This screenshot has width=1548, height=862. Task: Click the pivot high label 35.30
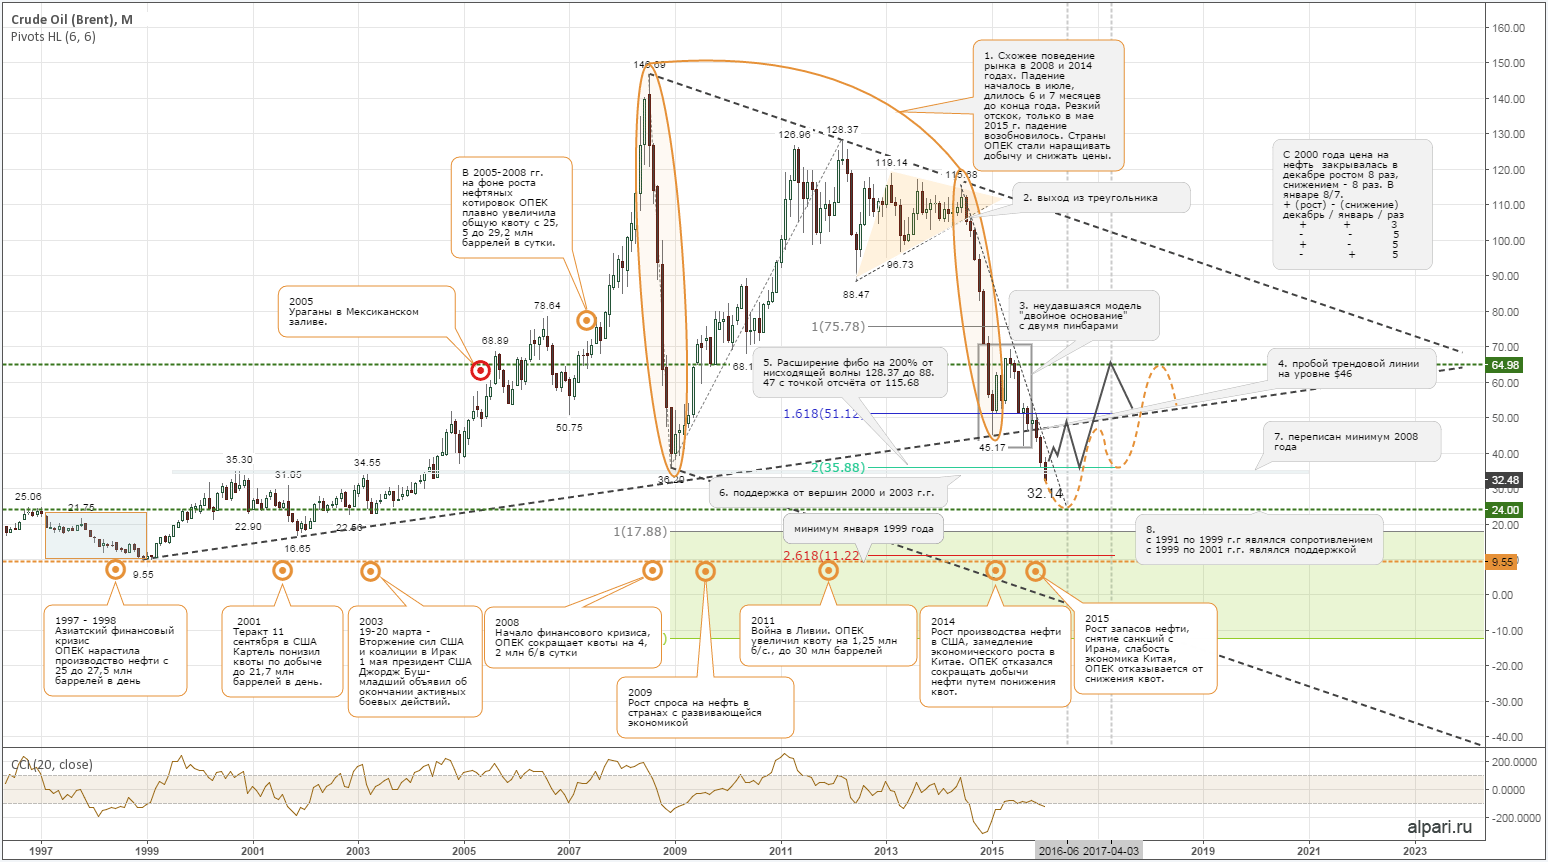point(239,460)
